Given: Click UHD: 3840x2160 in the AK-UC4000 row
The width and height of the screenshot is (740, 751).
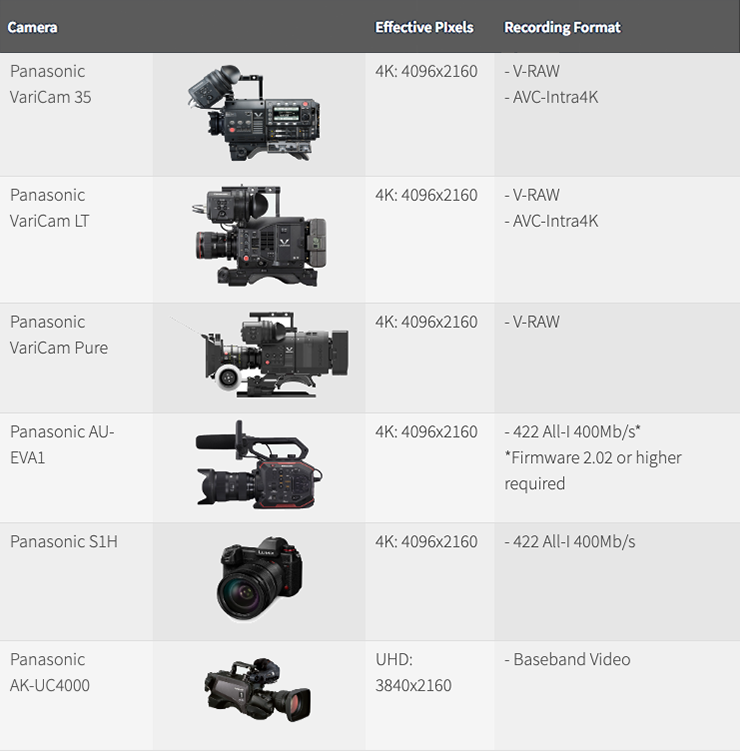Looking at the screenshot, I should tap(413, 672).
